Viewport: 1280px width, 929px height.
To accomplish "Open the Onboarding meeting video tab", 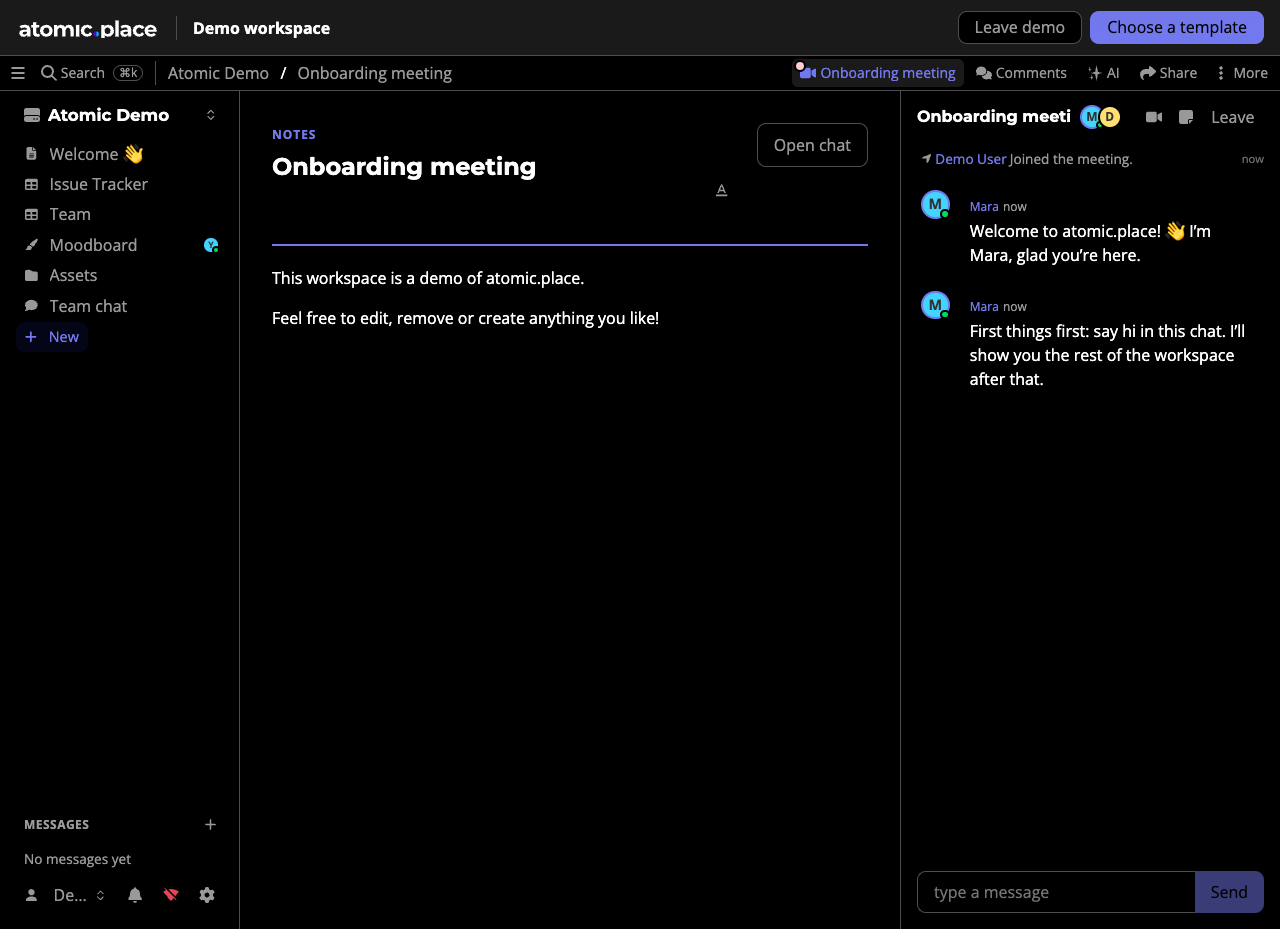I will tap(878, 73).
